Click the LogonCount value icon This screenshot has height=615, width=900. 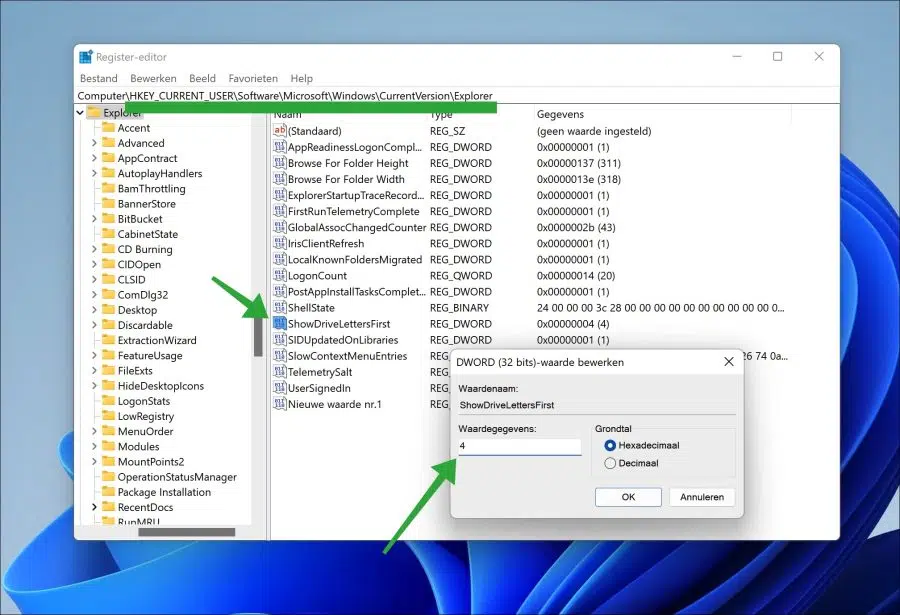pyautogui.click(x=280, y=276)
